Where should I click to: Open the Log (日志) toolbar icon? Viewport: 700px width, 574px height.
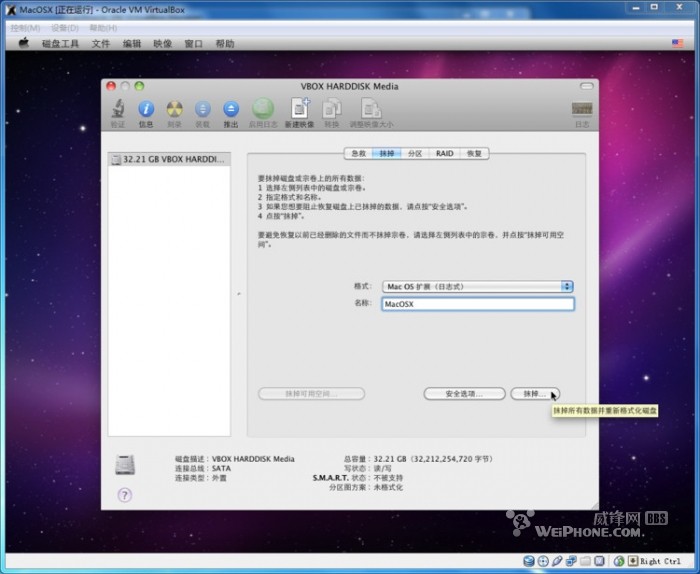point(582,108)
